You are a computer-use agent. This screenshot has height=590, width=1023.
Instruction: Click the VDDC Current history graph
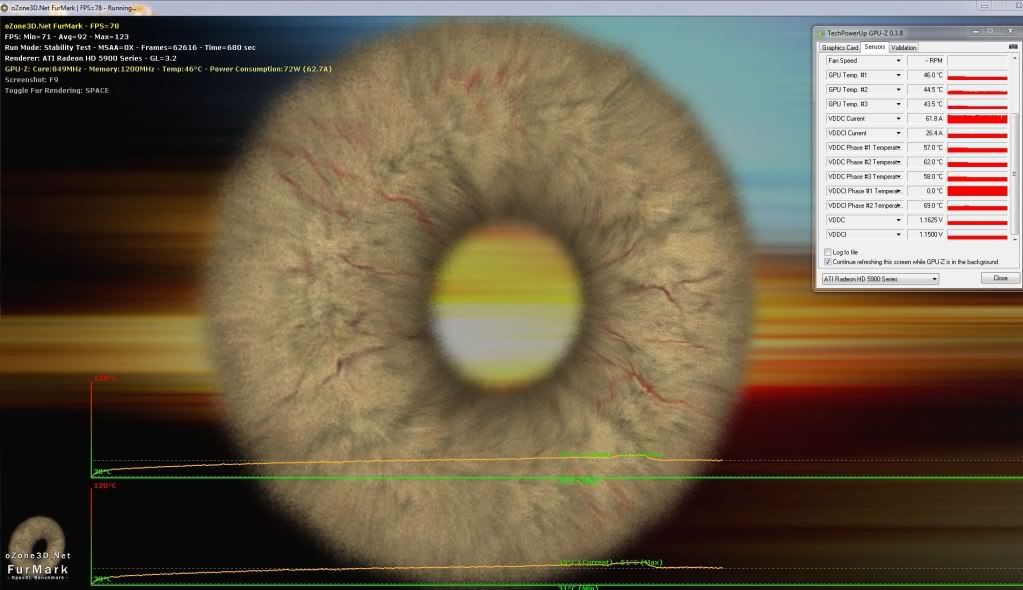(977, 119)
